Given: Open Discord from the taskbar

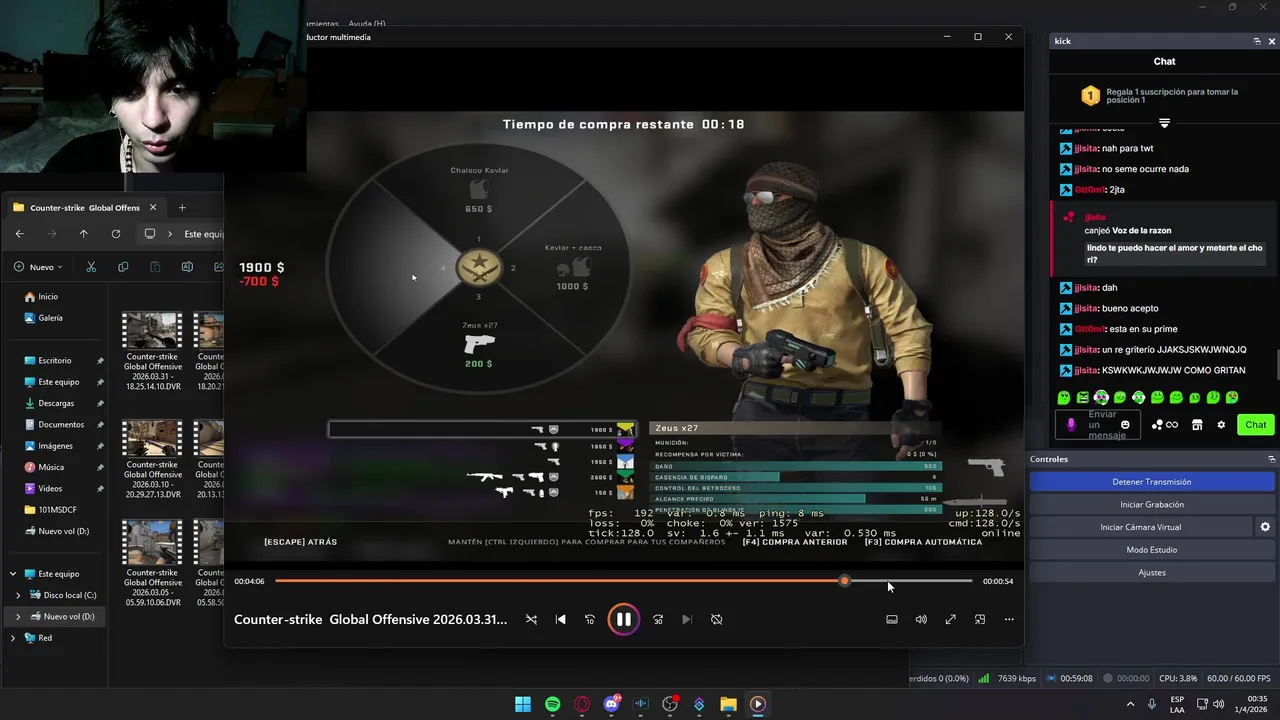Looking at the screenshot, I should [x=611, y=704].
